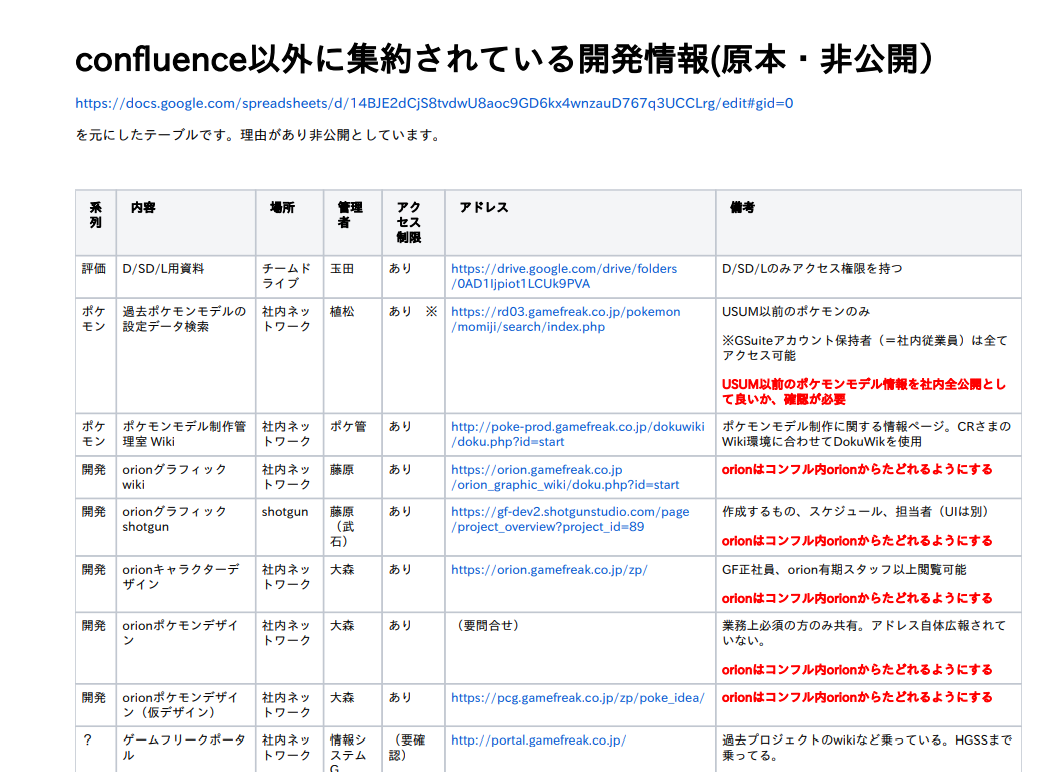The width and height of the screenshot is (1064, 772).
Task: Open the Google Sheets spreadsheet link
Action: point(434,103)
